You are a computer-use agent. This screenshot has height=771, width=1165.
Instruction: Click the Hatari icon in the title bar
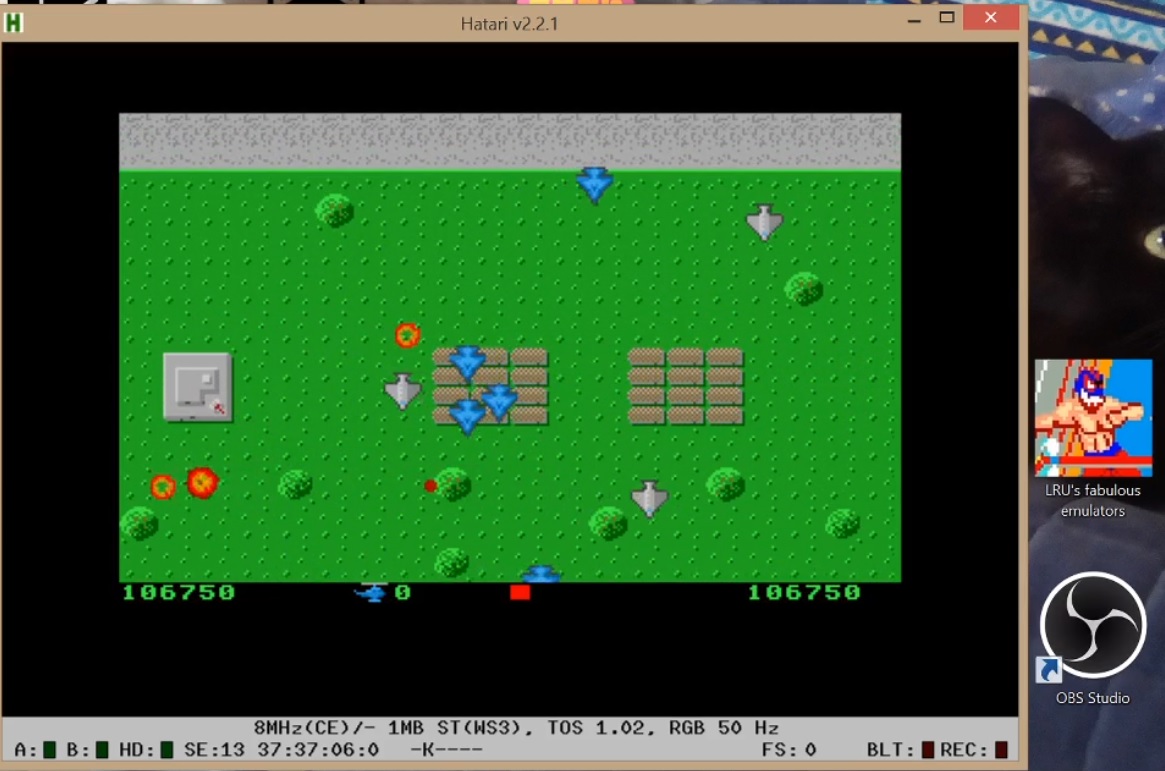14,22
